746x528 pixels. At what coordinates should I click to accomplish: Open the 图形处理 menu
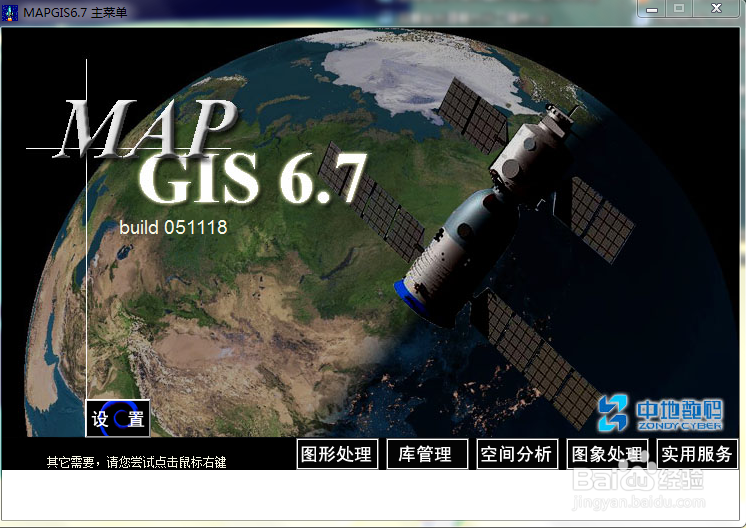337,454
